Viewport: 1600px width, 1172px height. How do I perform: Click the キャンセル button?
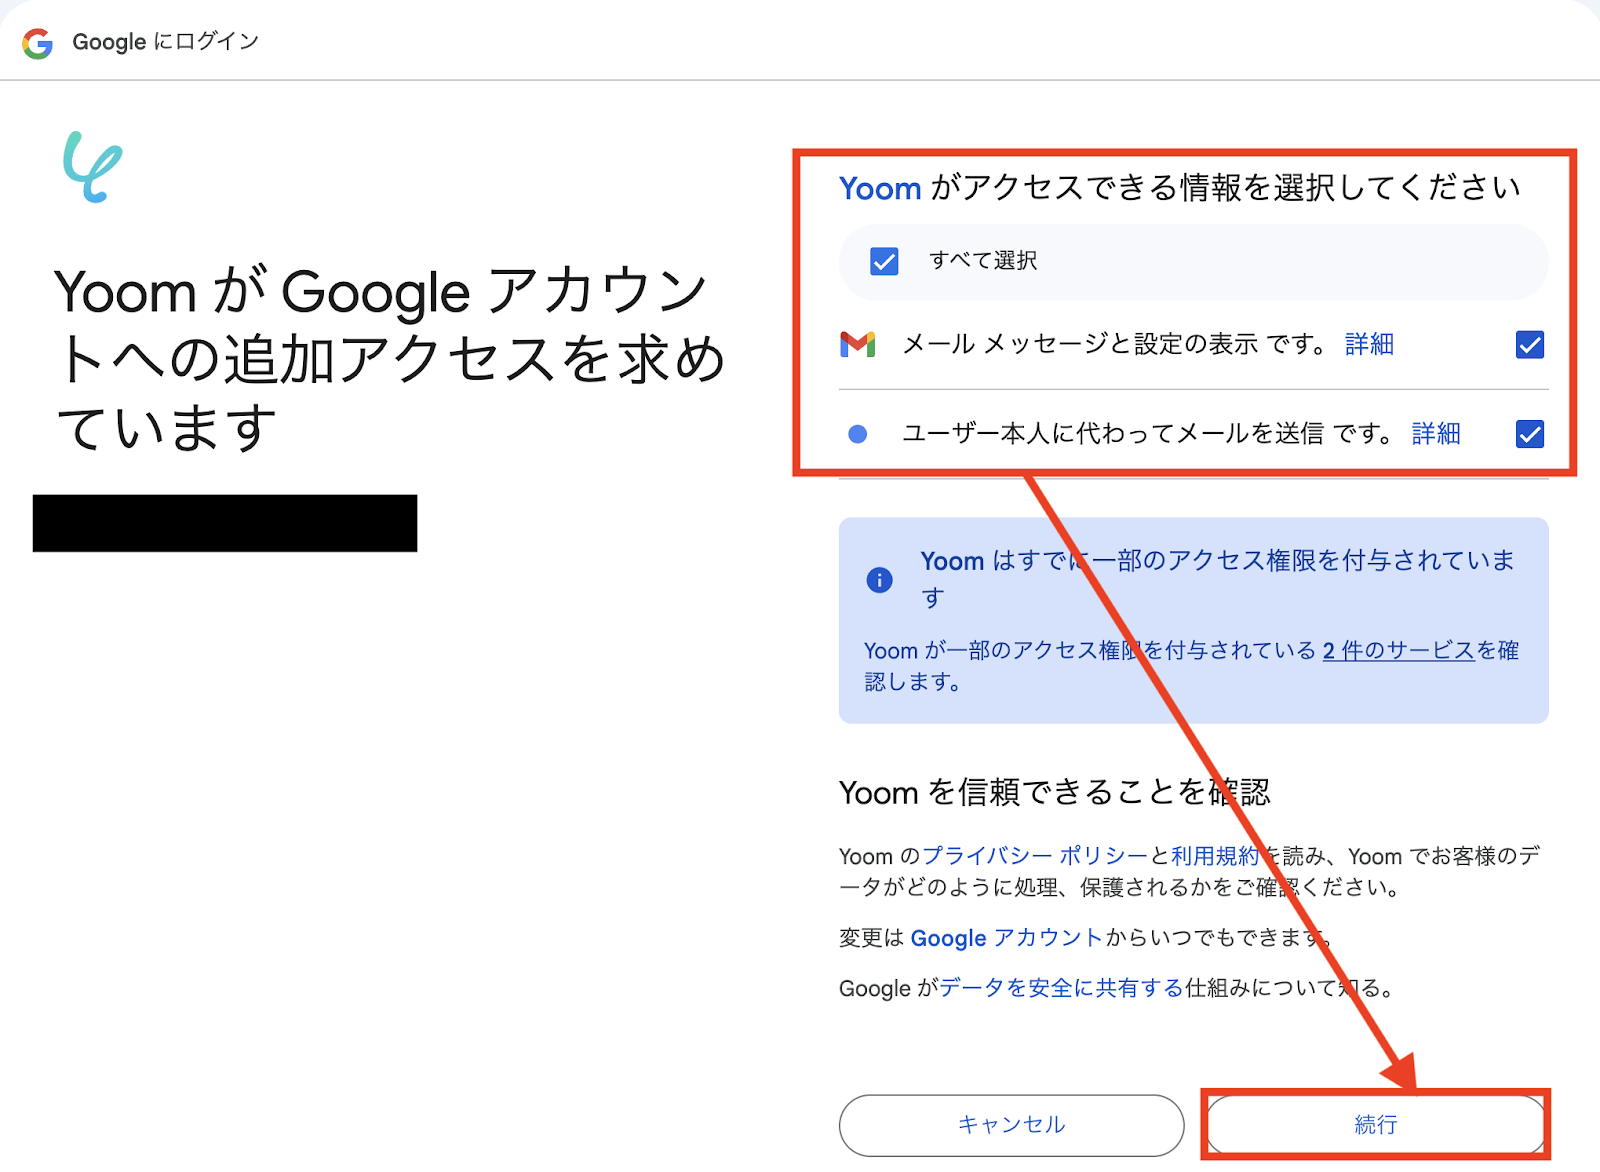1012,1125
